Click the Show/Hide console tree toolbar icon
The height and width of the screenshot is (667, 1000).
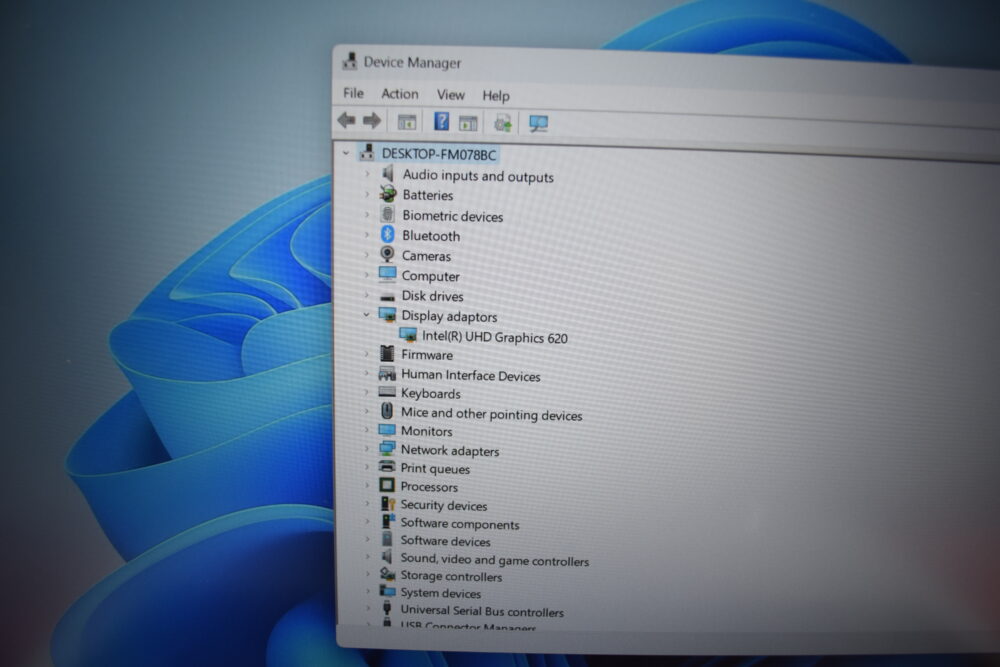(x=407, y=121)
